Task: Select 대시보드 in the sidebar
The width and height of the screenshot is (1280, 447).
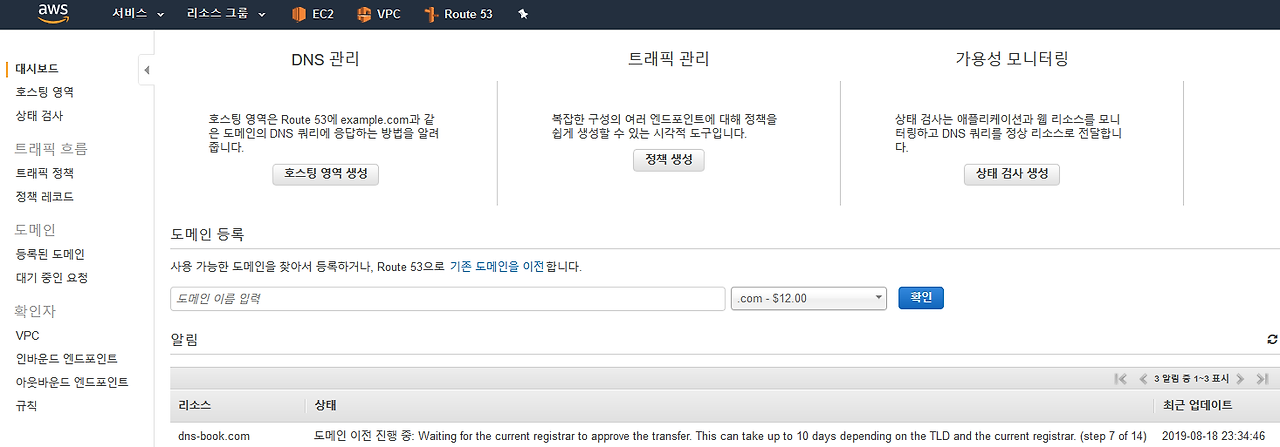Action: click(x=37, y=68)
